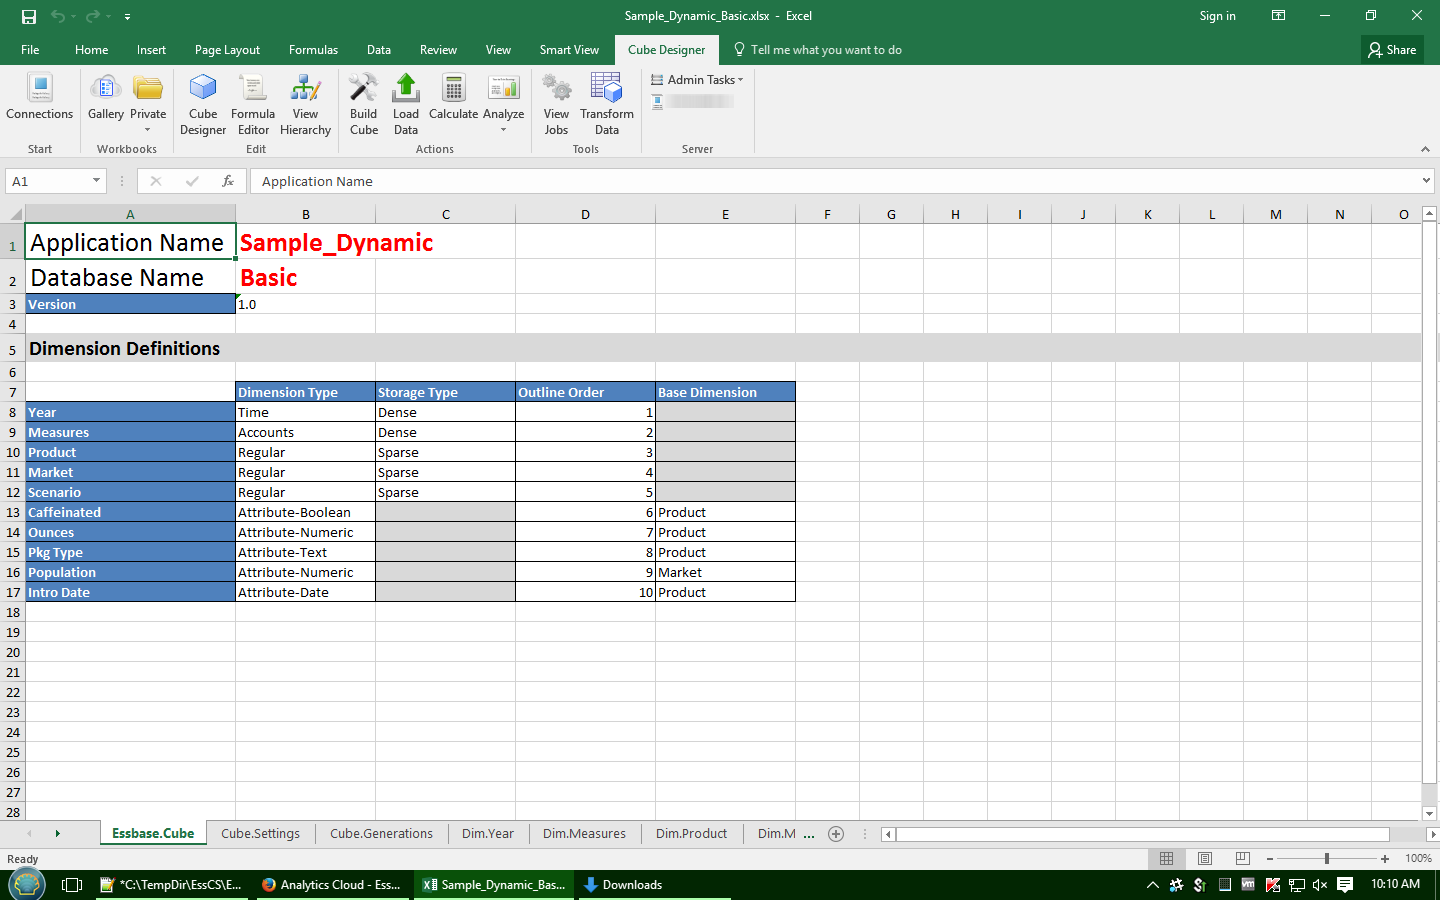1440x900 pixels.
Task: Click the muted volume tray icon
Action: pos(1320,885)
